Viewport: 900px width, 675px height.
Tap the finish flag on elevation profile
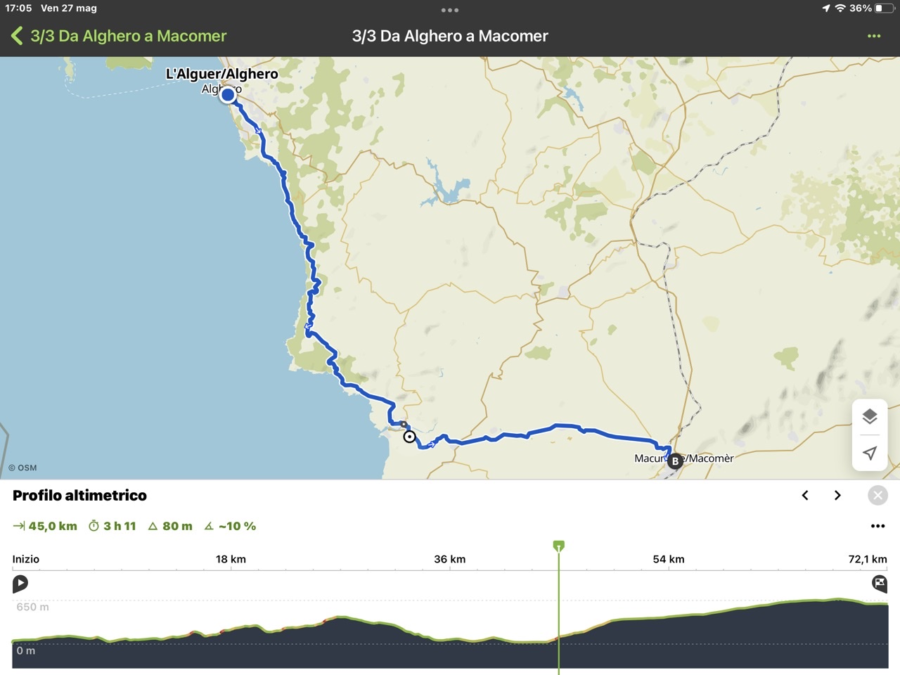[x=879, y=584]
